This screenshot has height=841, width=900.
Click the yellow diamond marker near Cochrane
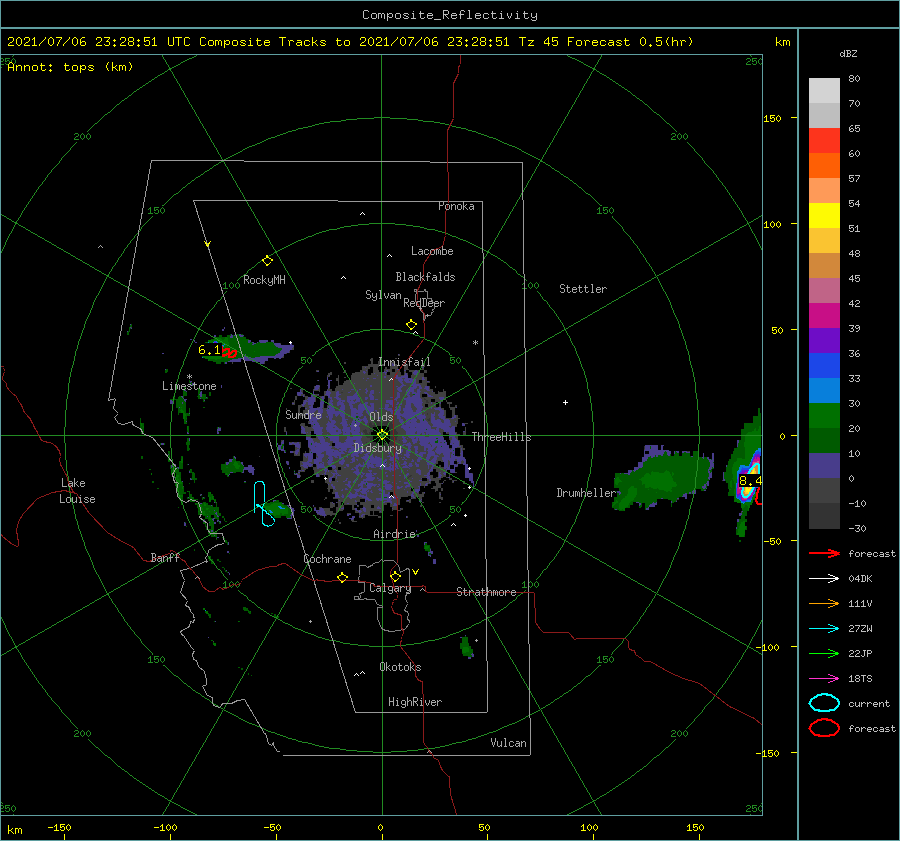click(342, 577)
